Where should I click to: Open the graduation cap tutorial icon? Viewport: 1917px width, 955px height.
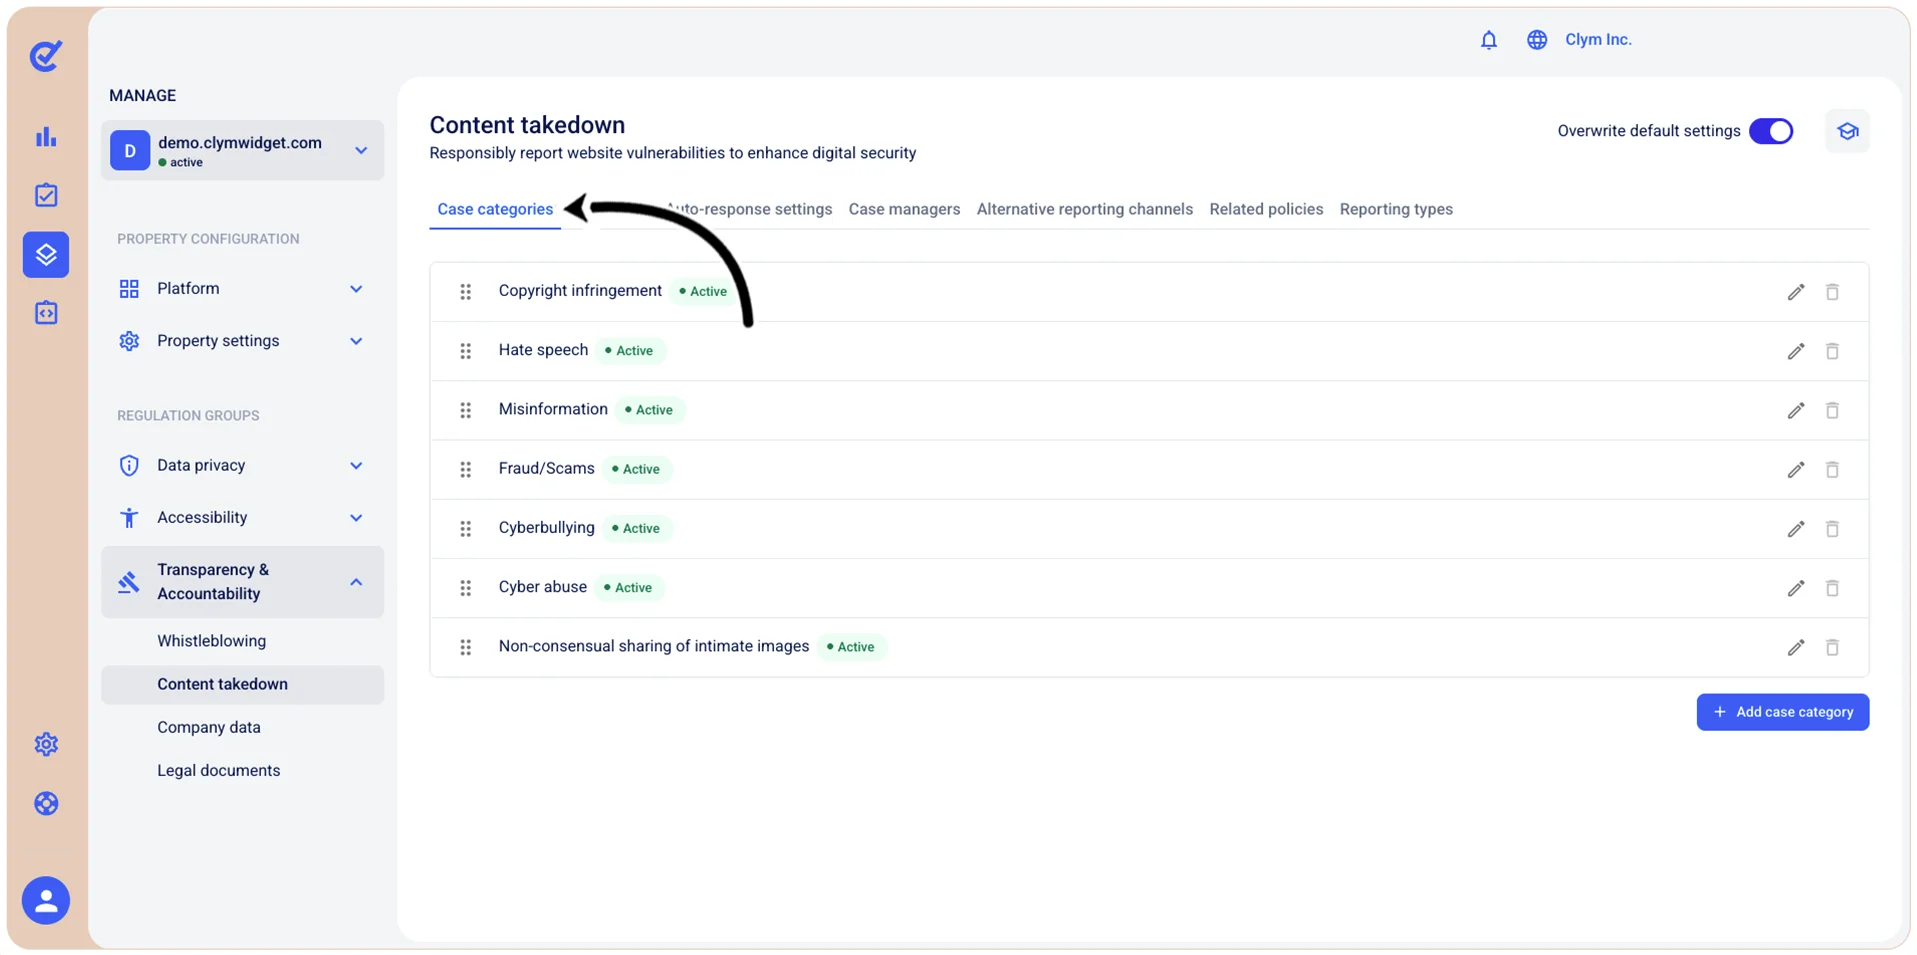click(x=1847, y=131)
